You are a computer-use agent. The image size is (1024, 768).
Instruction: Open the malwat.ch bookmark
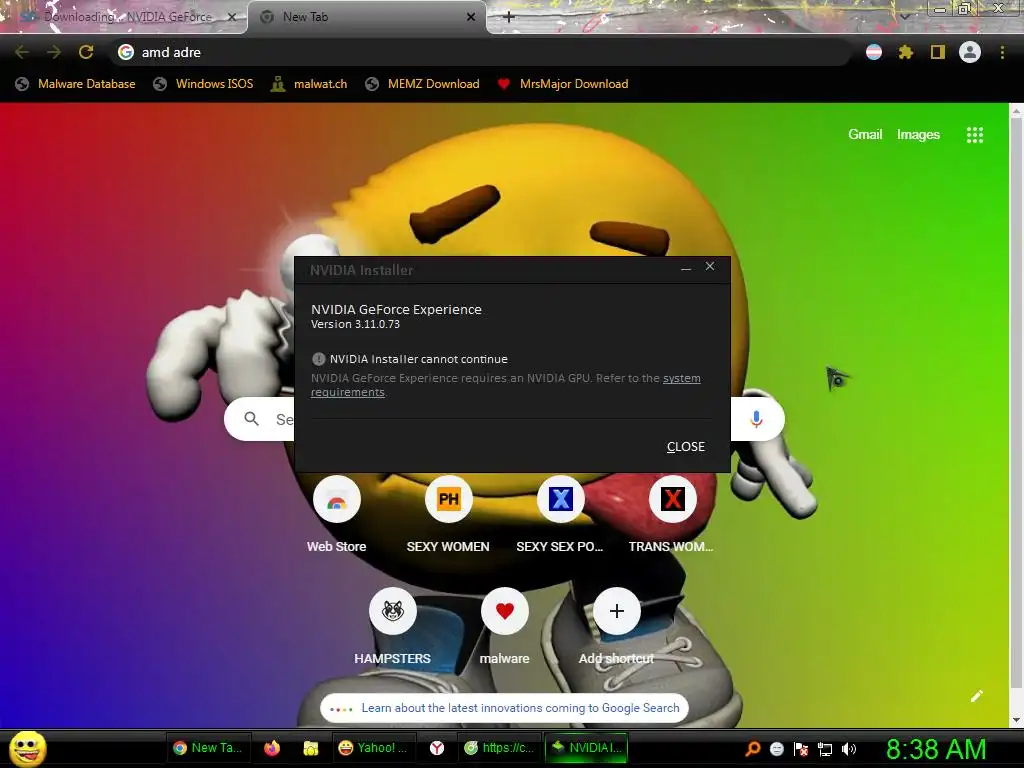pos(309,84)
